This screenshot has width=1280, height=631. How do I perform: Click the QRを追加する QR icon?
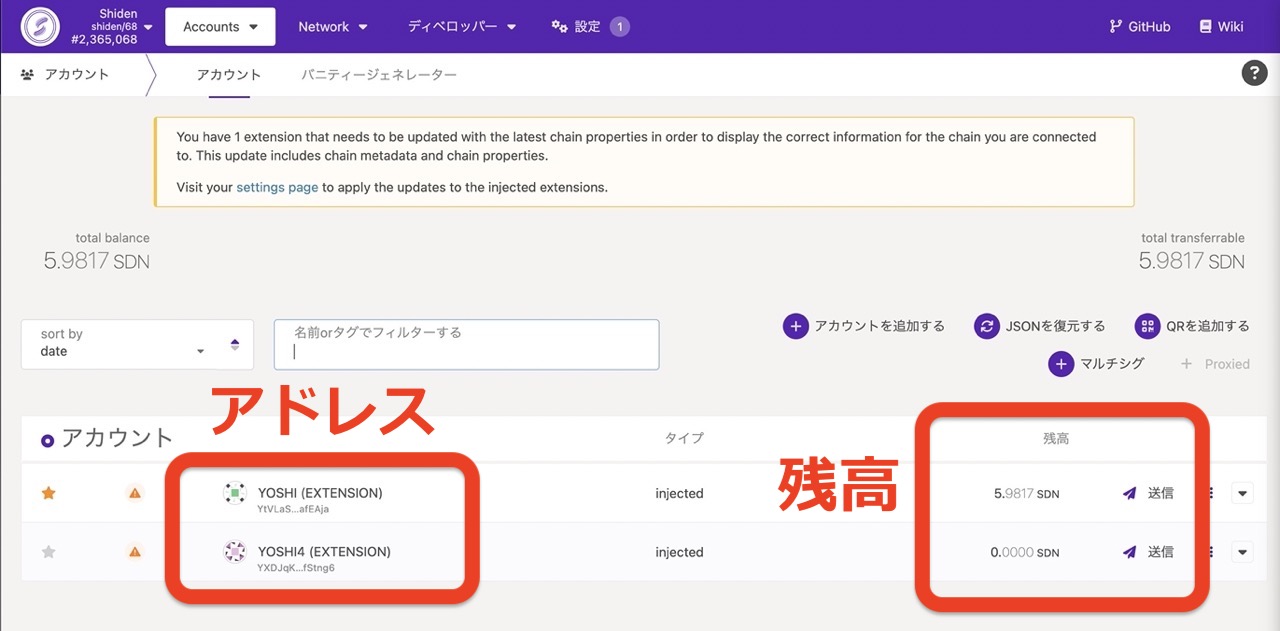tap(1146, 325)
